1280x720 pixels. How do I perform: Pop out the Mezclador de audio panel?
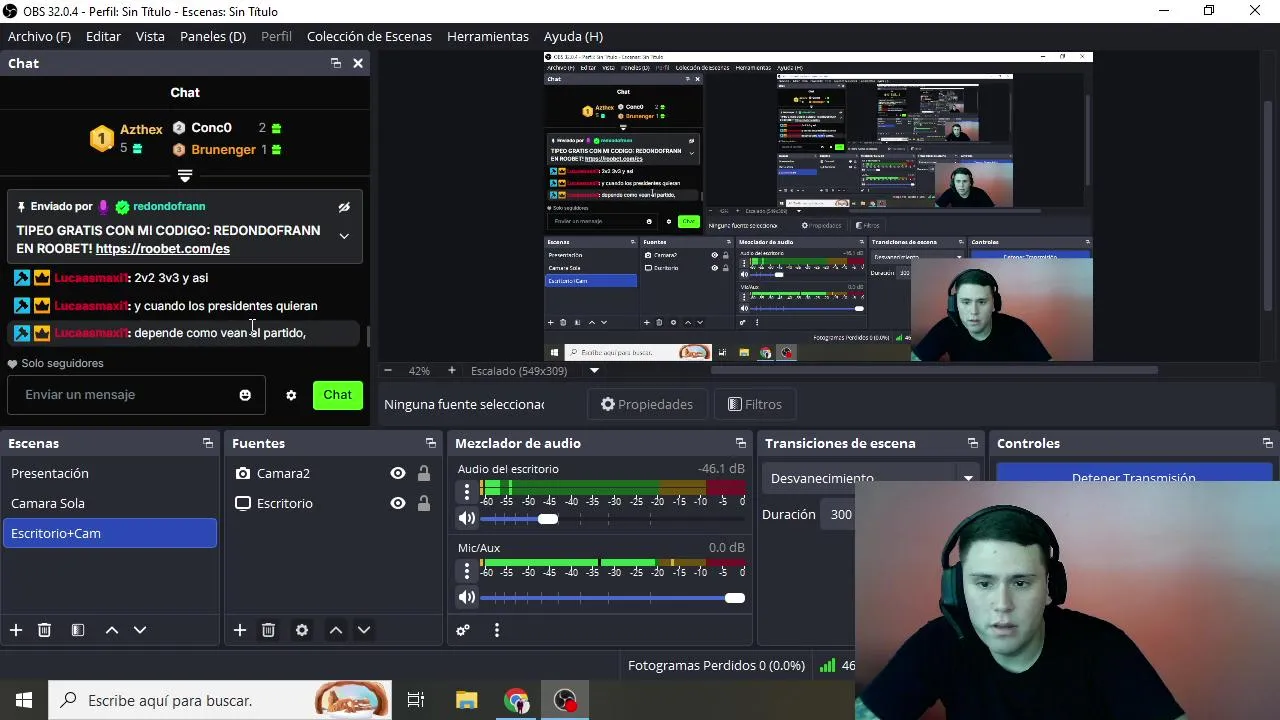[741, 443]
